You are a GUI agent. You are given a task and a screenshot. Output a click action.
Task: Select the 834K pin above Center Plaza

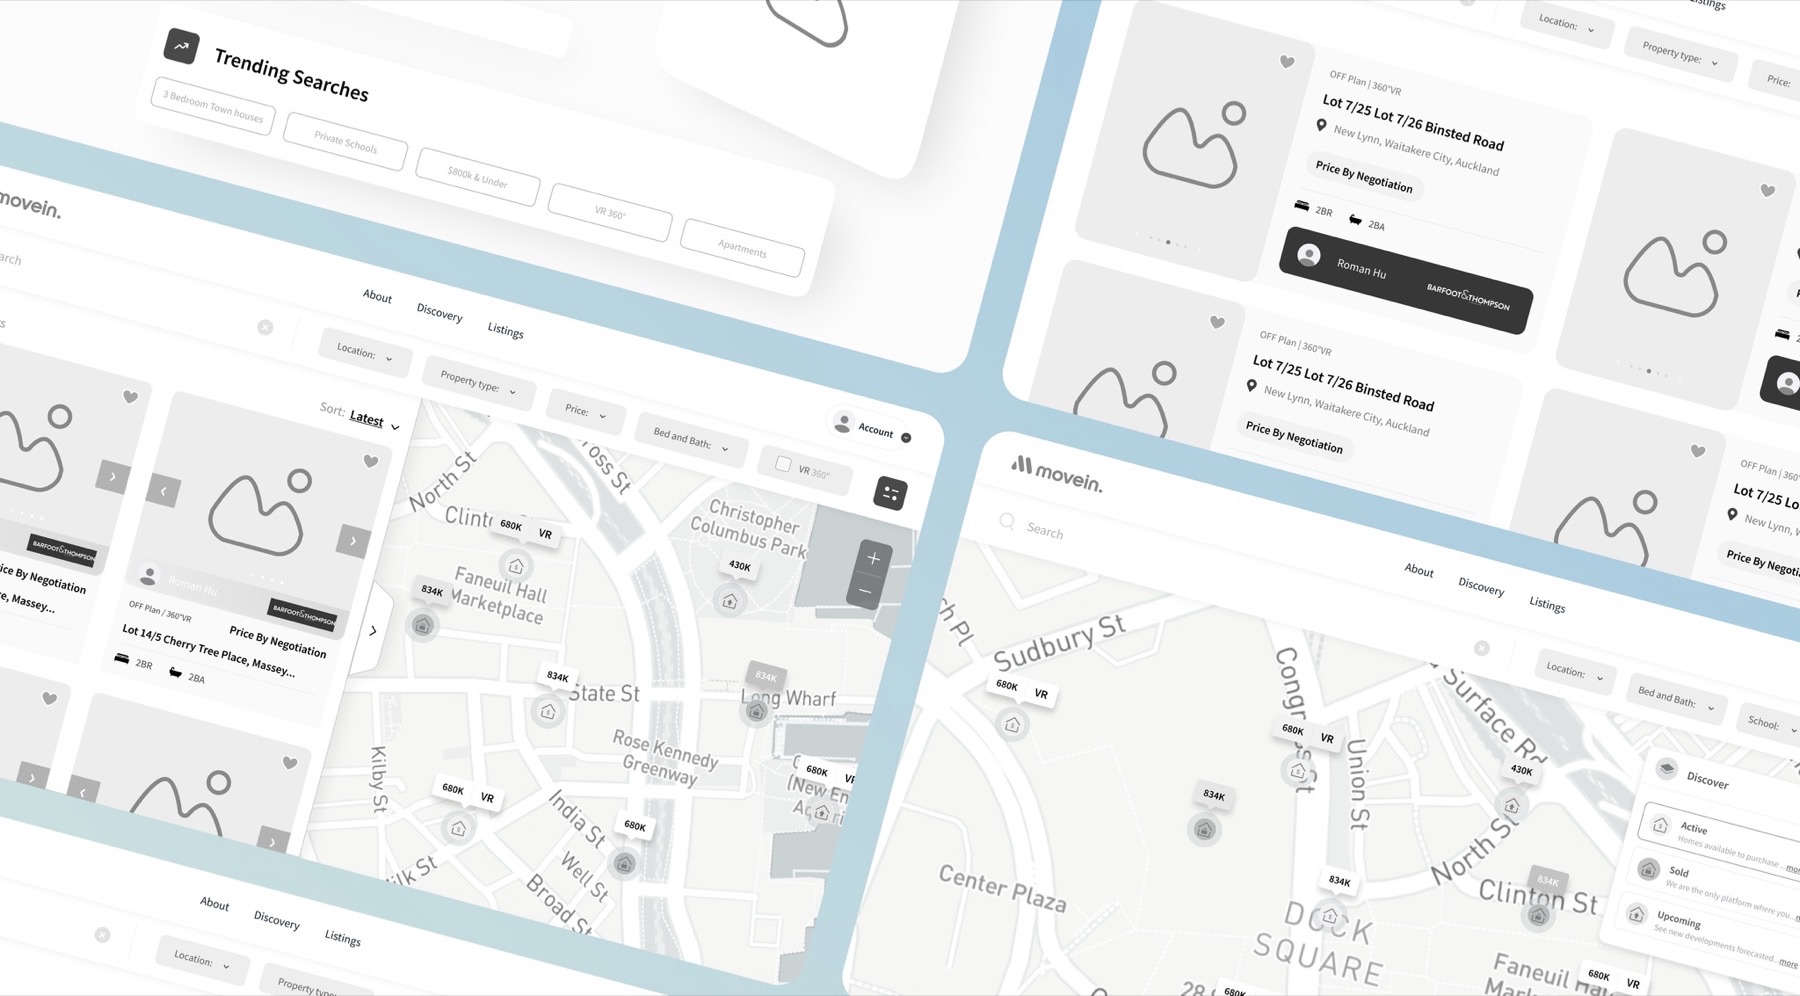1205,829
